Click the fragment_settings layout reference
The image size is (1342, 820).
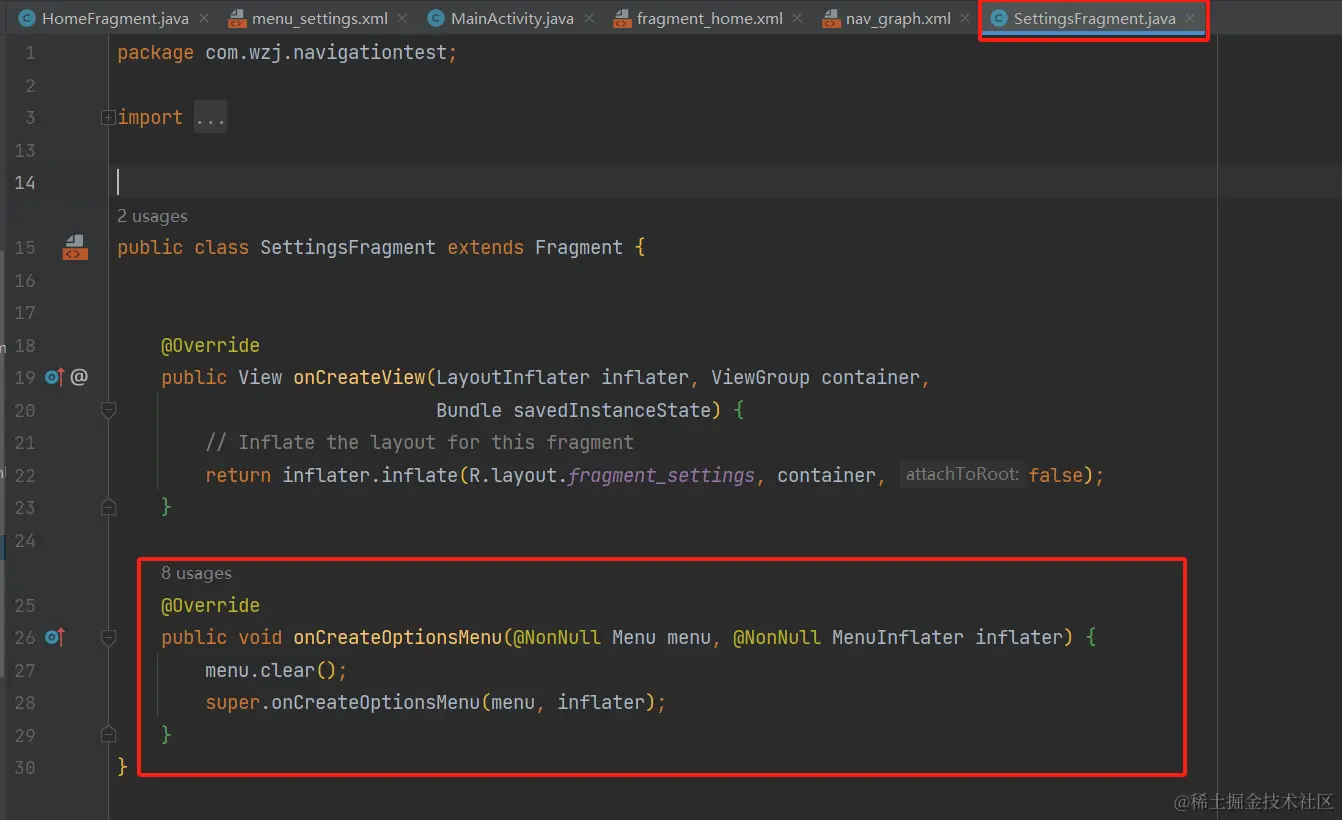661,475
